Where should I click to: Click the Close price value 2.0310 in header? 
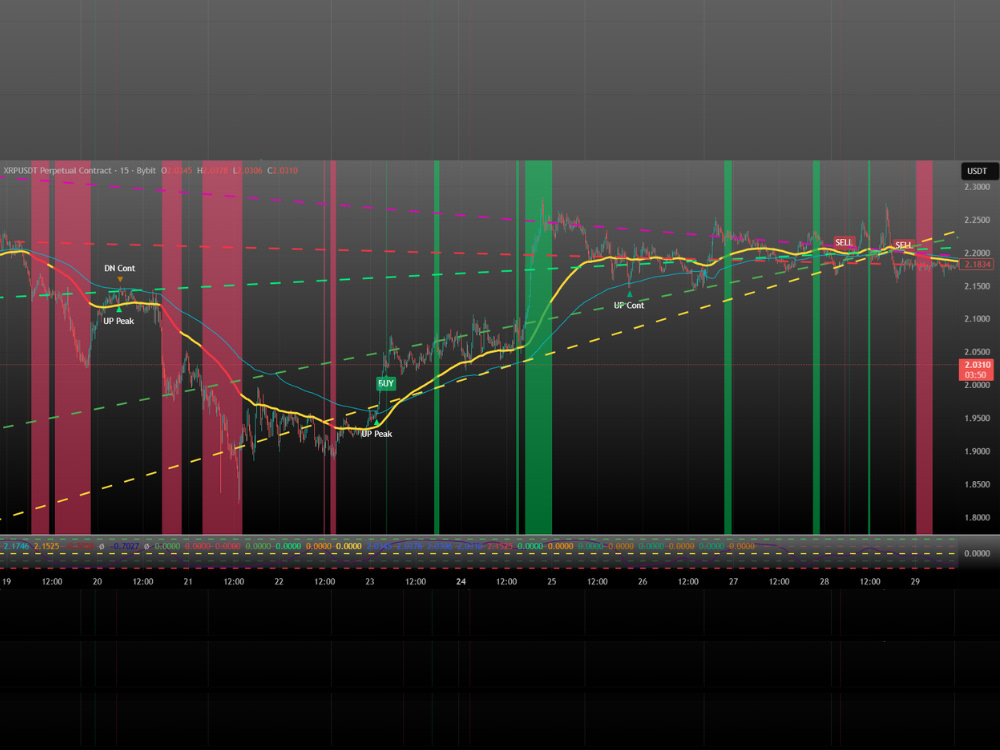pyautogui.click(x=285, y=171)
